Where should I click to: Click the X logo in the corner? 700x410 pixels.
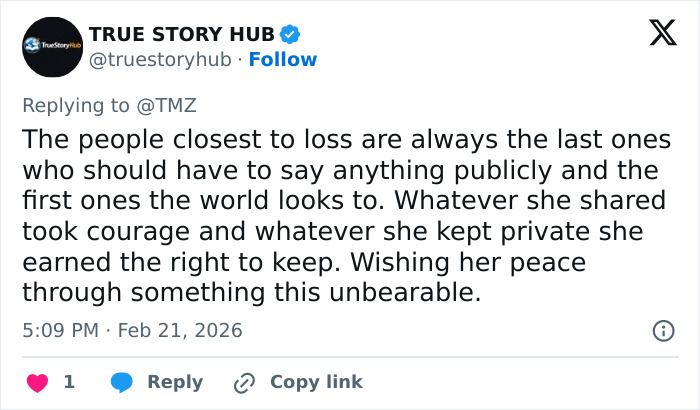(655, 34)
